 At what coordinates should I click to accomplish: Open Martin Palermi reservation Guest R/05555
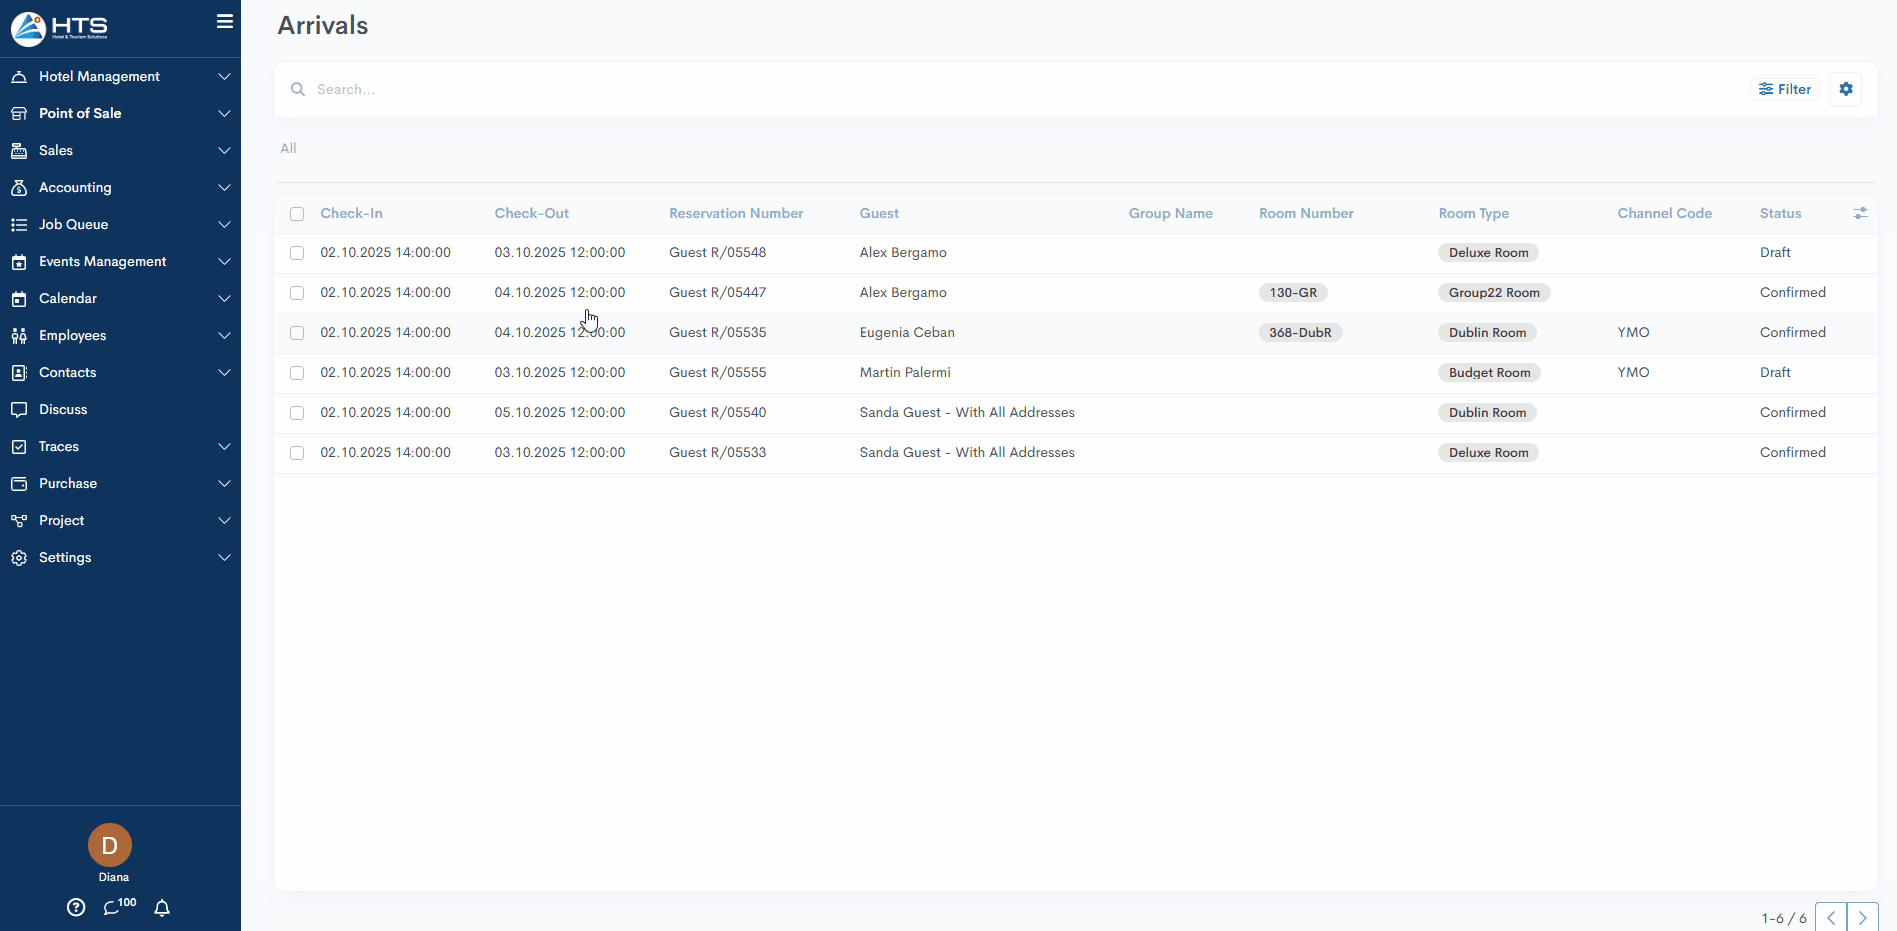click(x=717, y=372)
